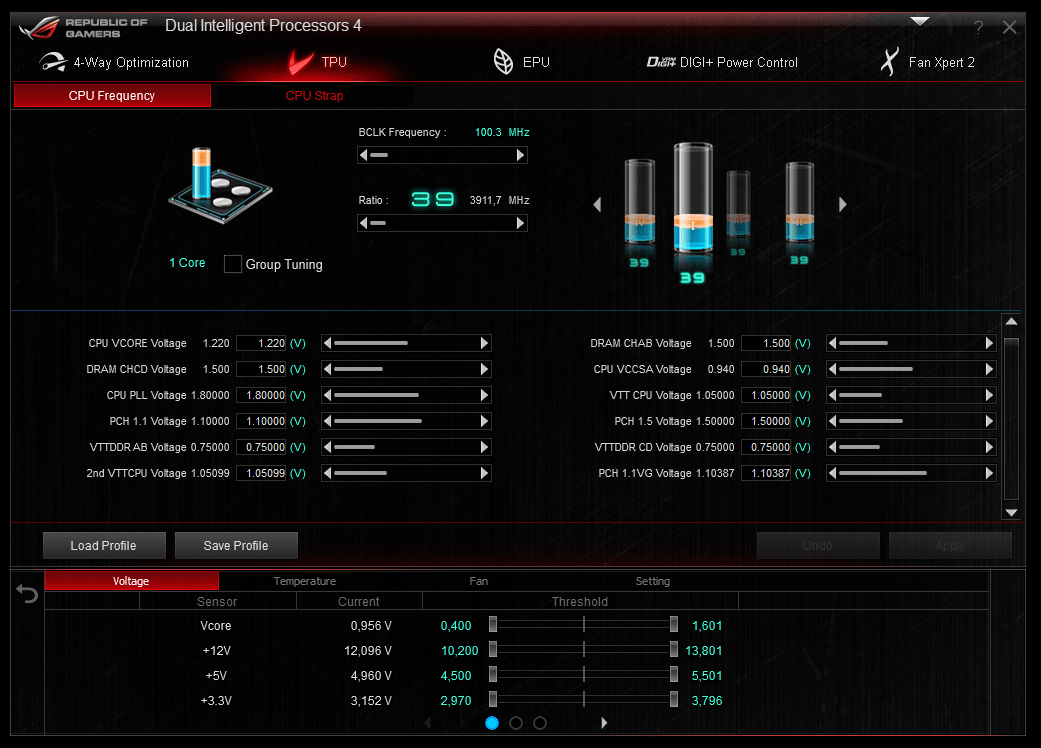
Task: Open the EPU section via its leaf icon
Action: coord(503,61)
